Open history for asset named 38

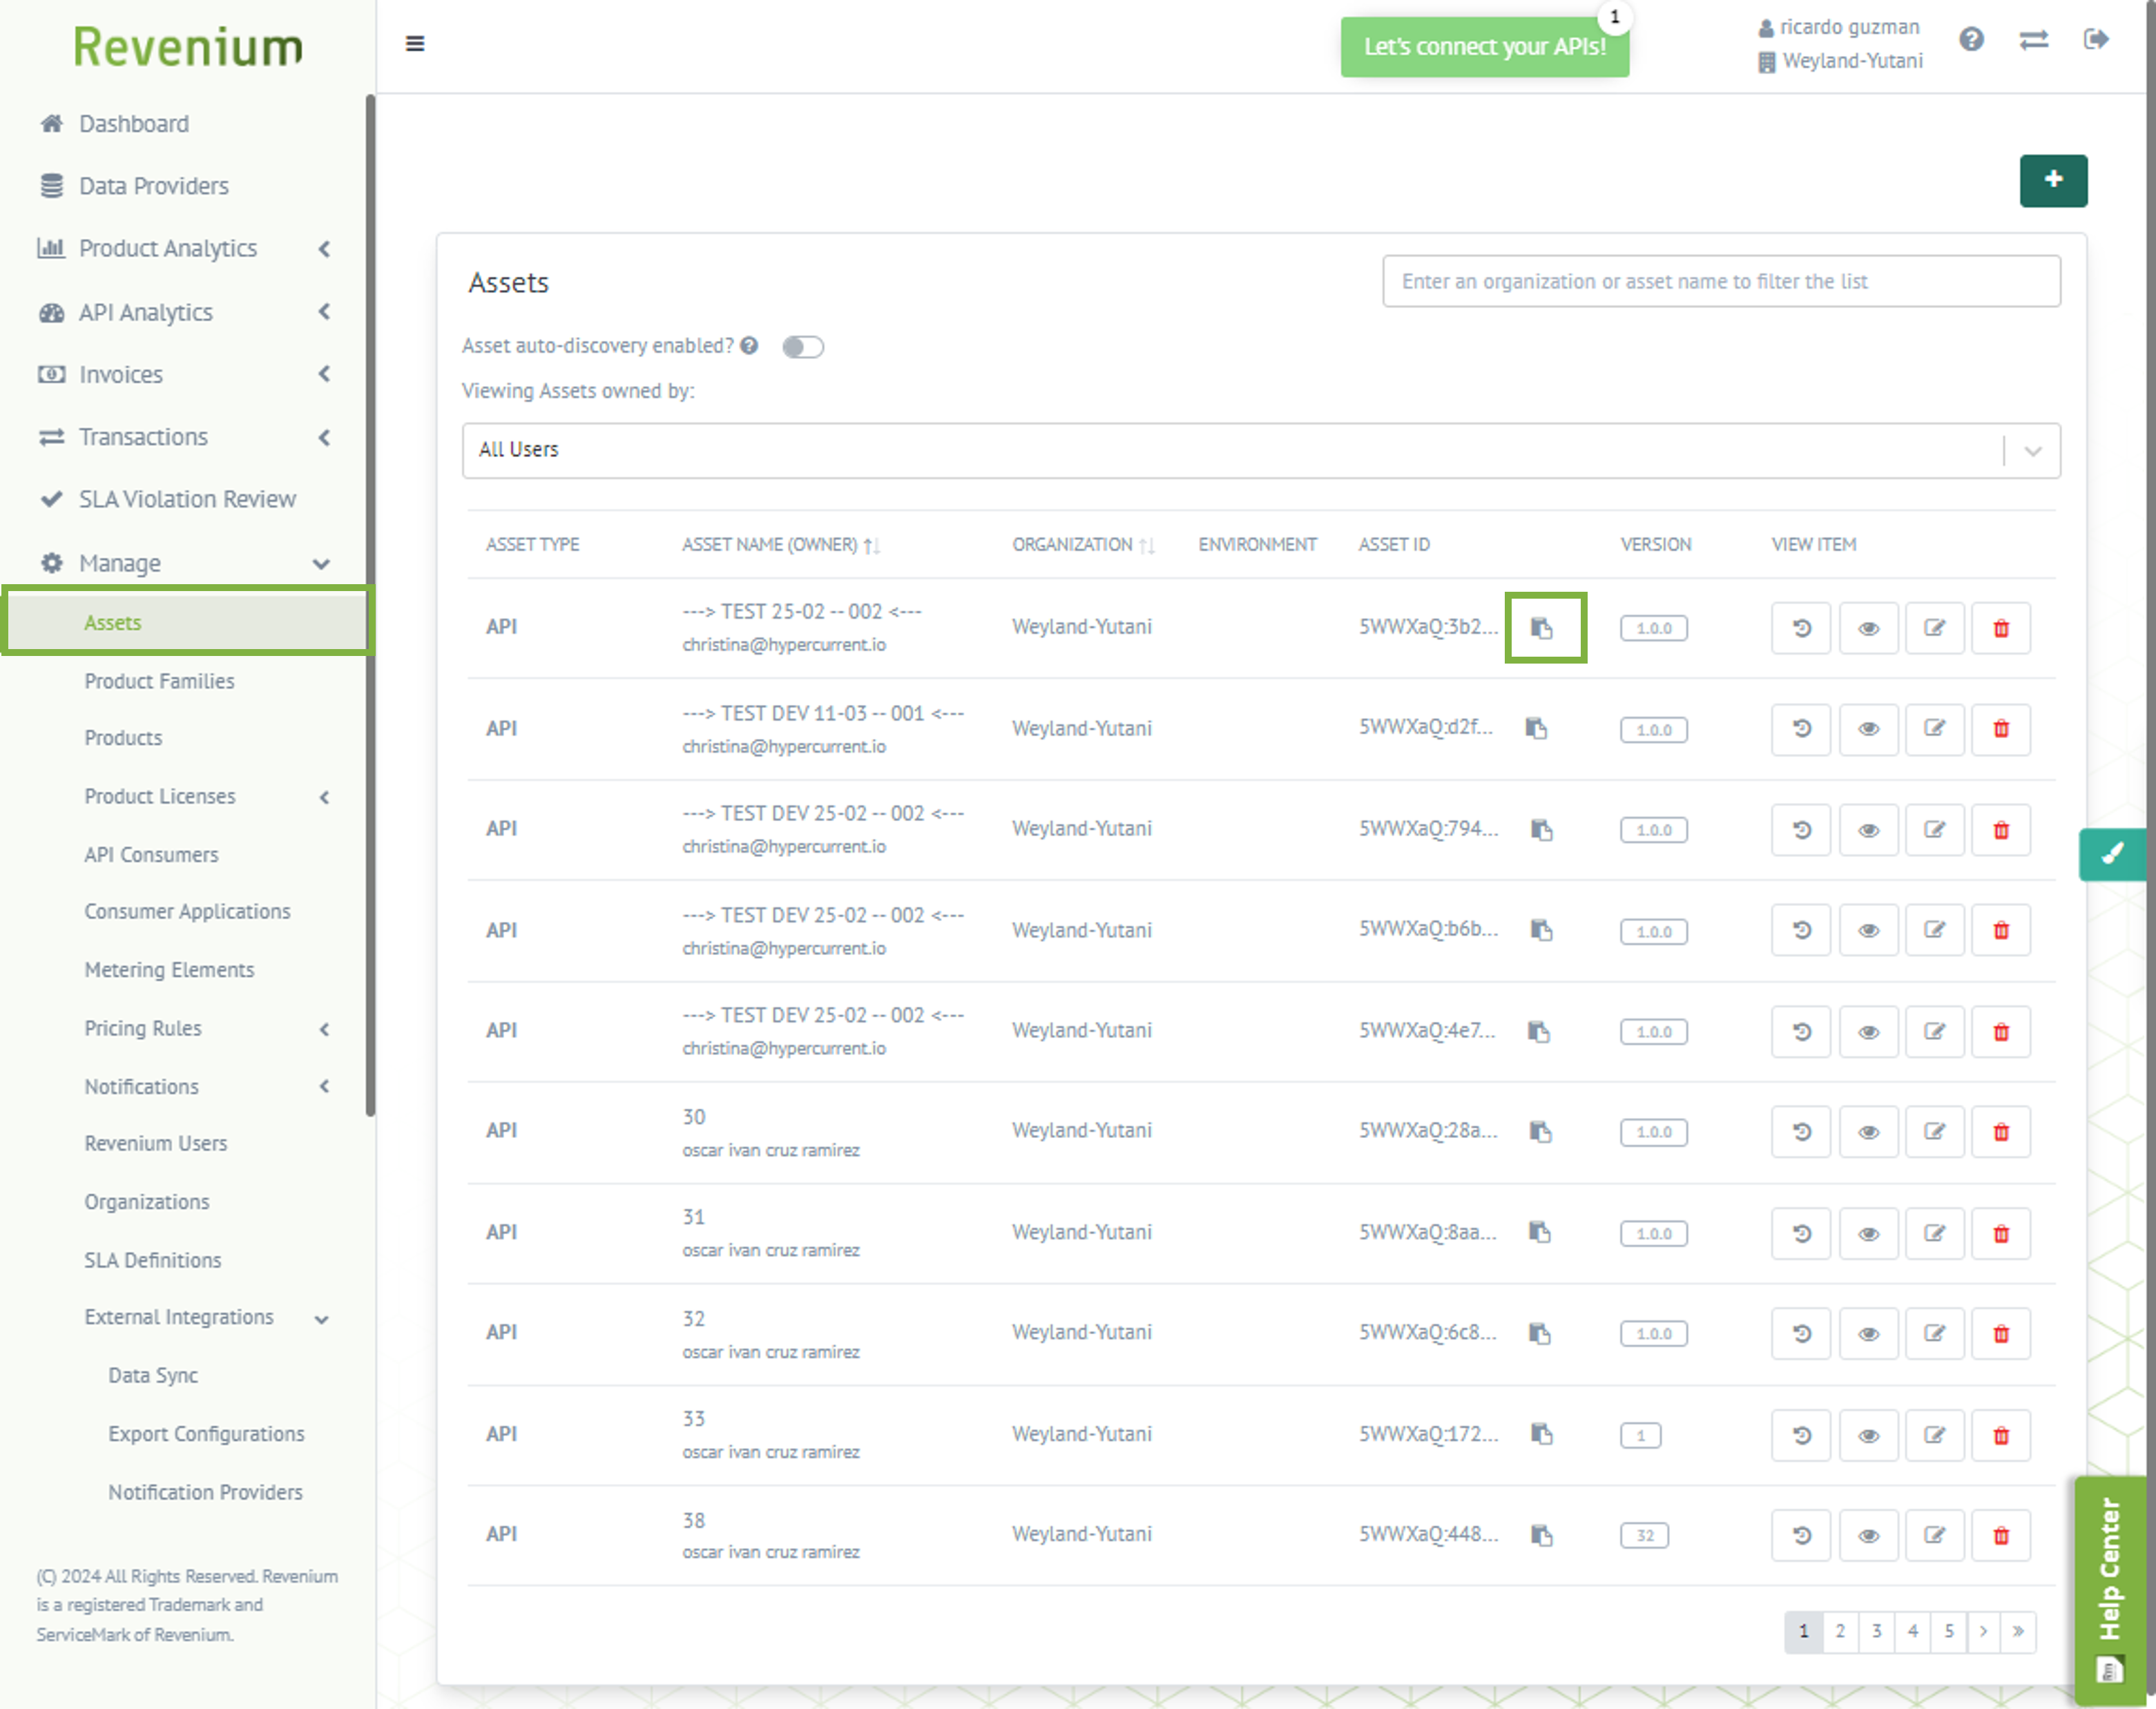coord(1801,1535)
